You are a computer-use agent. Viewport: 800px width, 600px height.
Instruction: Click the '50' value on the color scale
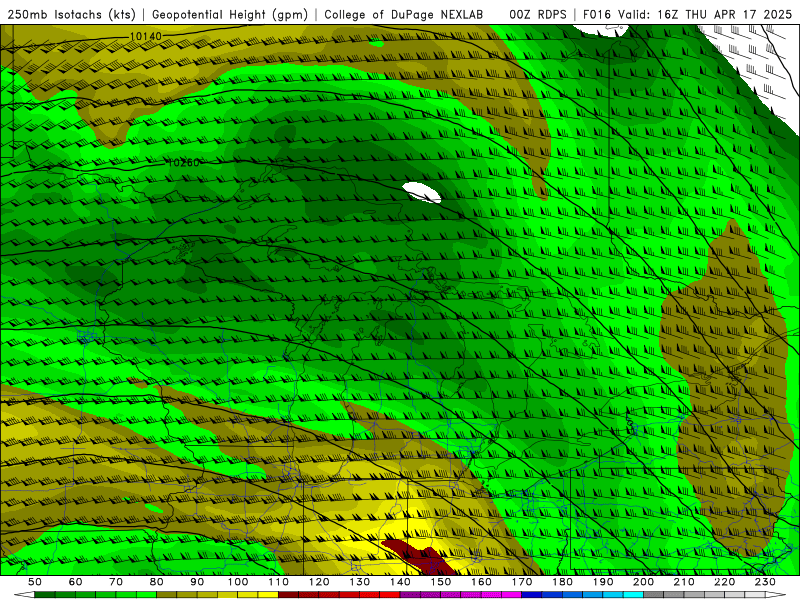[x=35, y=582]
